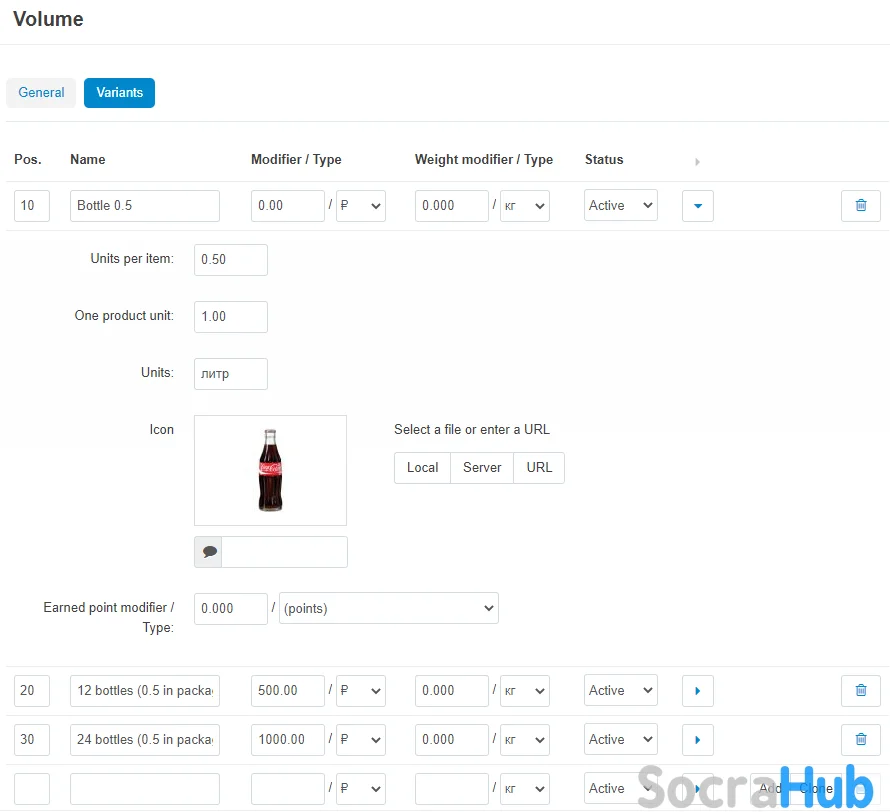Open currency type dropdown for 12 bottles modifier
Screen dimensions: 890x812
pyautogui.click(x=360, y=691)
